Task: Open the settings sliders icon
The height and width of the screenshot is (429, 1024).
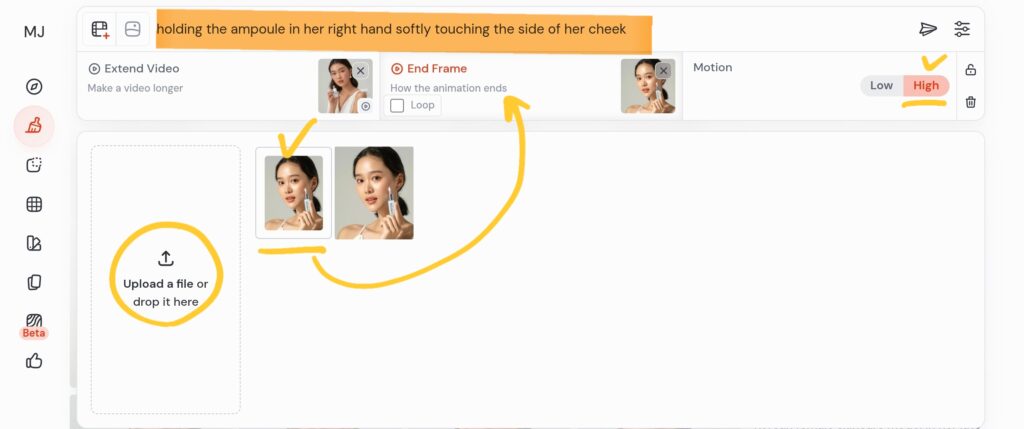Action: click(962, 29)
